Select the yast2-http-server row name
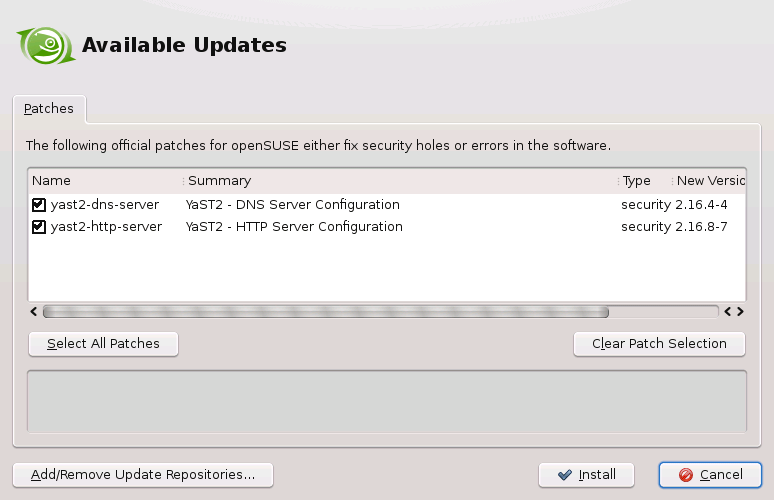This screenshot has height=500, width=774. (x=106, y=227)
